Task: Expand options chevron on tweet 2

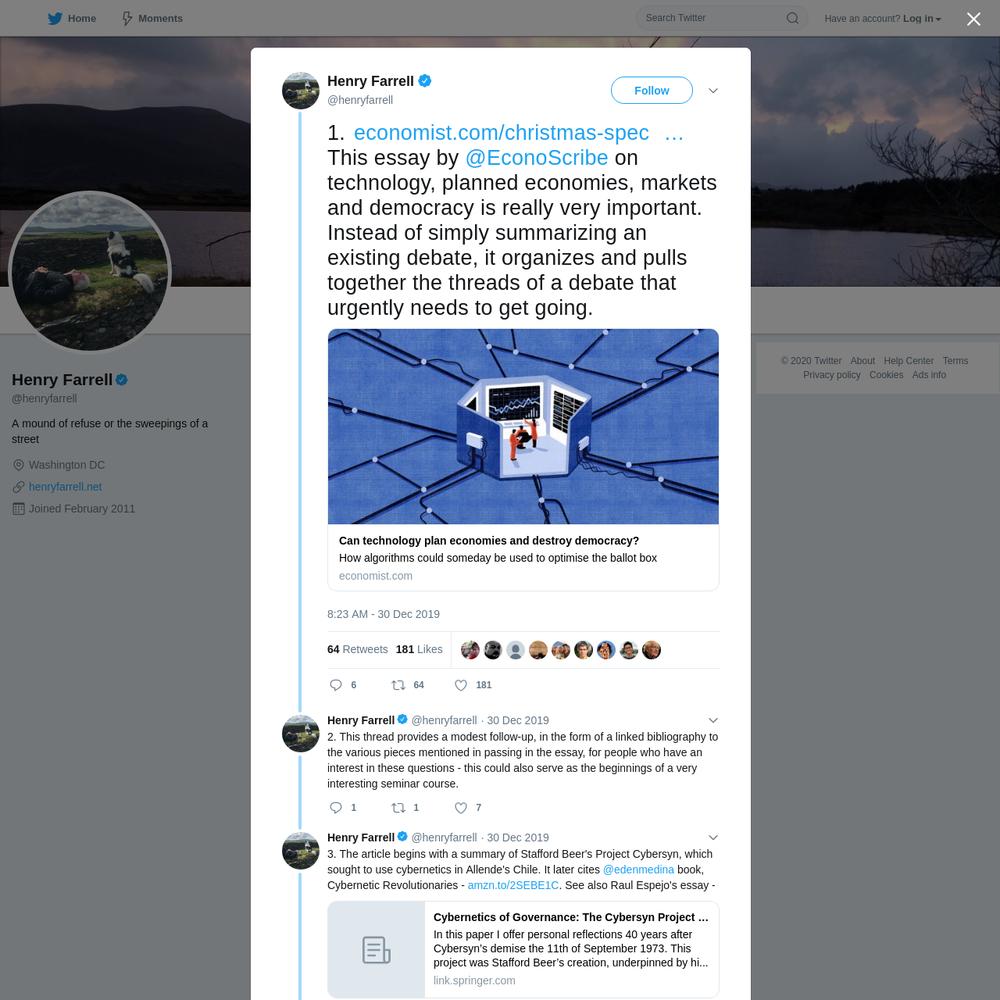Action: [713, 720]
